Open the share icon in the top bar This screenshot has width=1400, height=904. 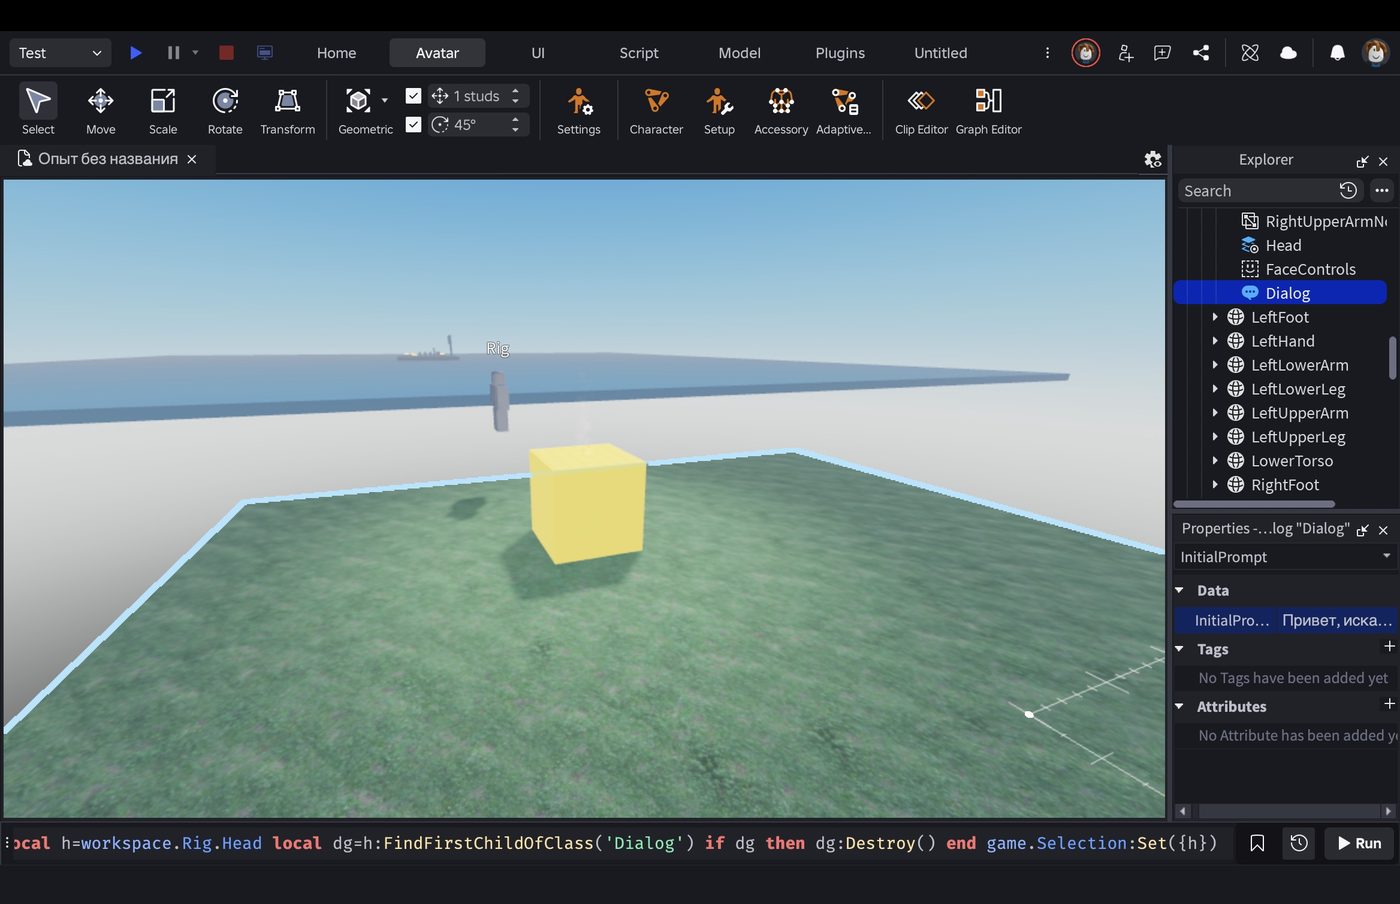point(1201,53)
